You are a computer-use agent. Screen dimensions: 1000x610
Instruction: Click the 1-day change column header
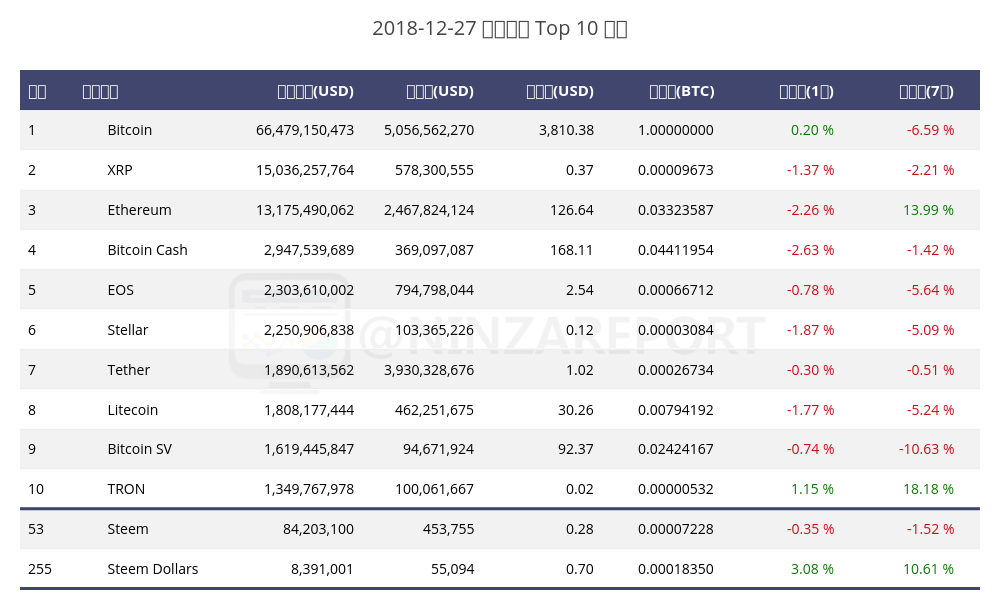click(x=807, y=91)
